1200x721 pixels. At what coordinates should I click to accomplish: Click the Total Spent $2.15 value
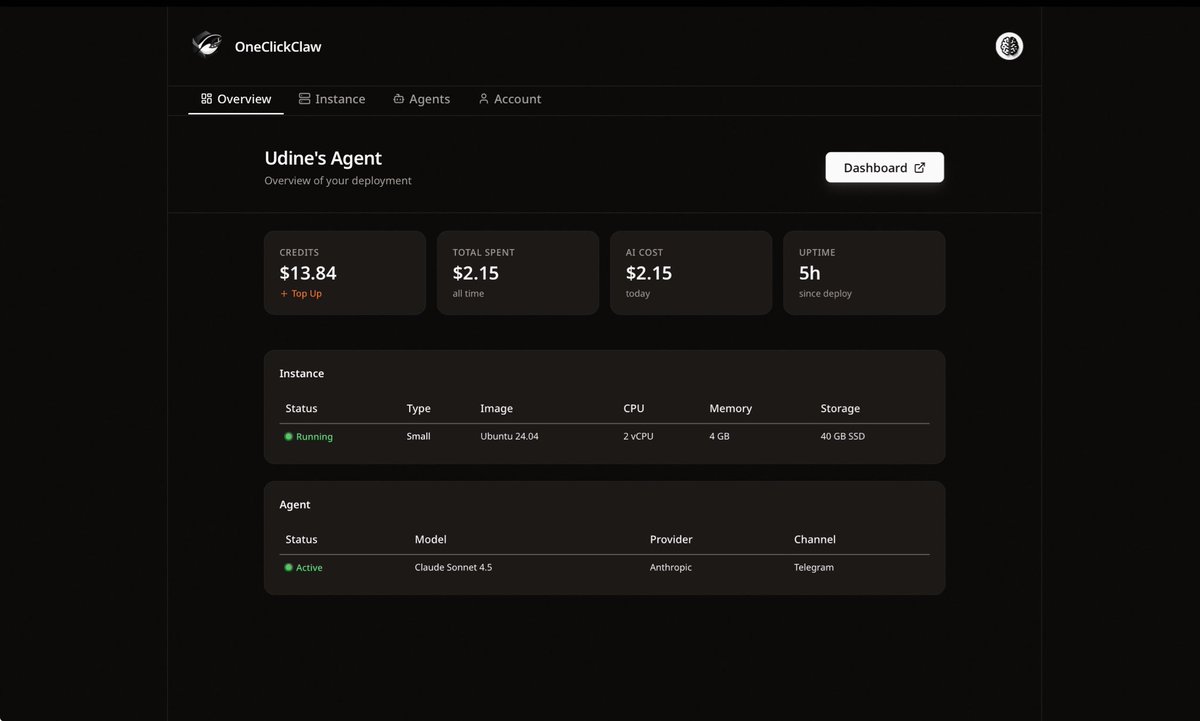click(476, 273)
